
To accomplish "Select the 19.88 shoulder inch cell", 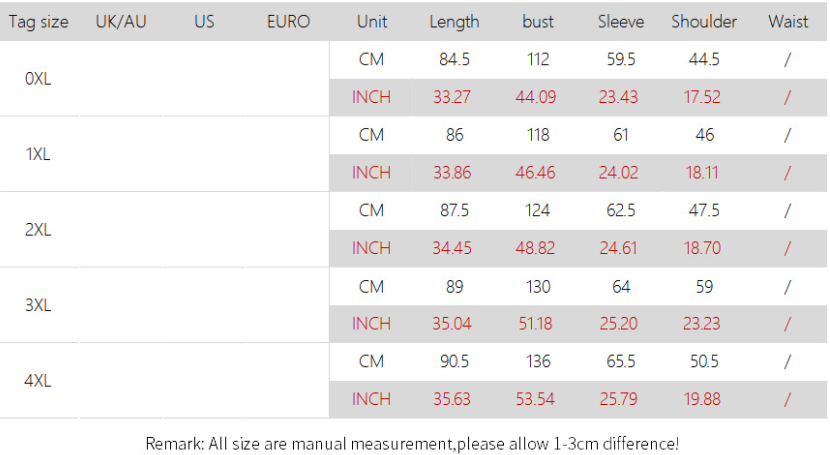I will pyautogui.click(x=704, y=399).
